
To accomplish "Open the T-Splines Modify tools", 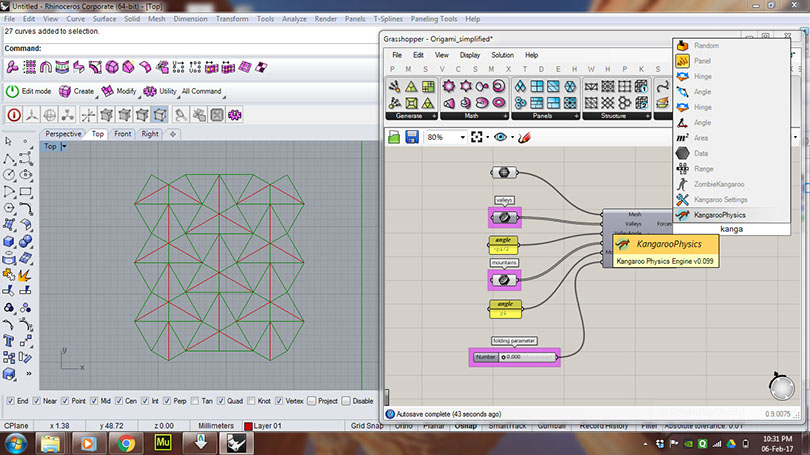I will point(119,91).
